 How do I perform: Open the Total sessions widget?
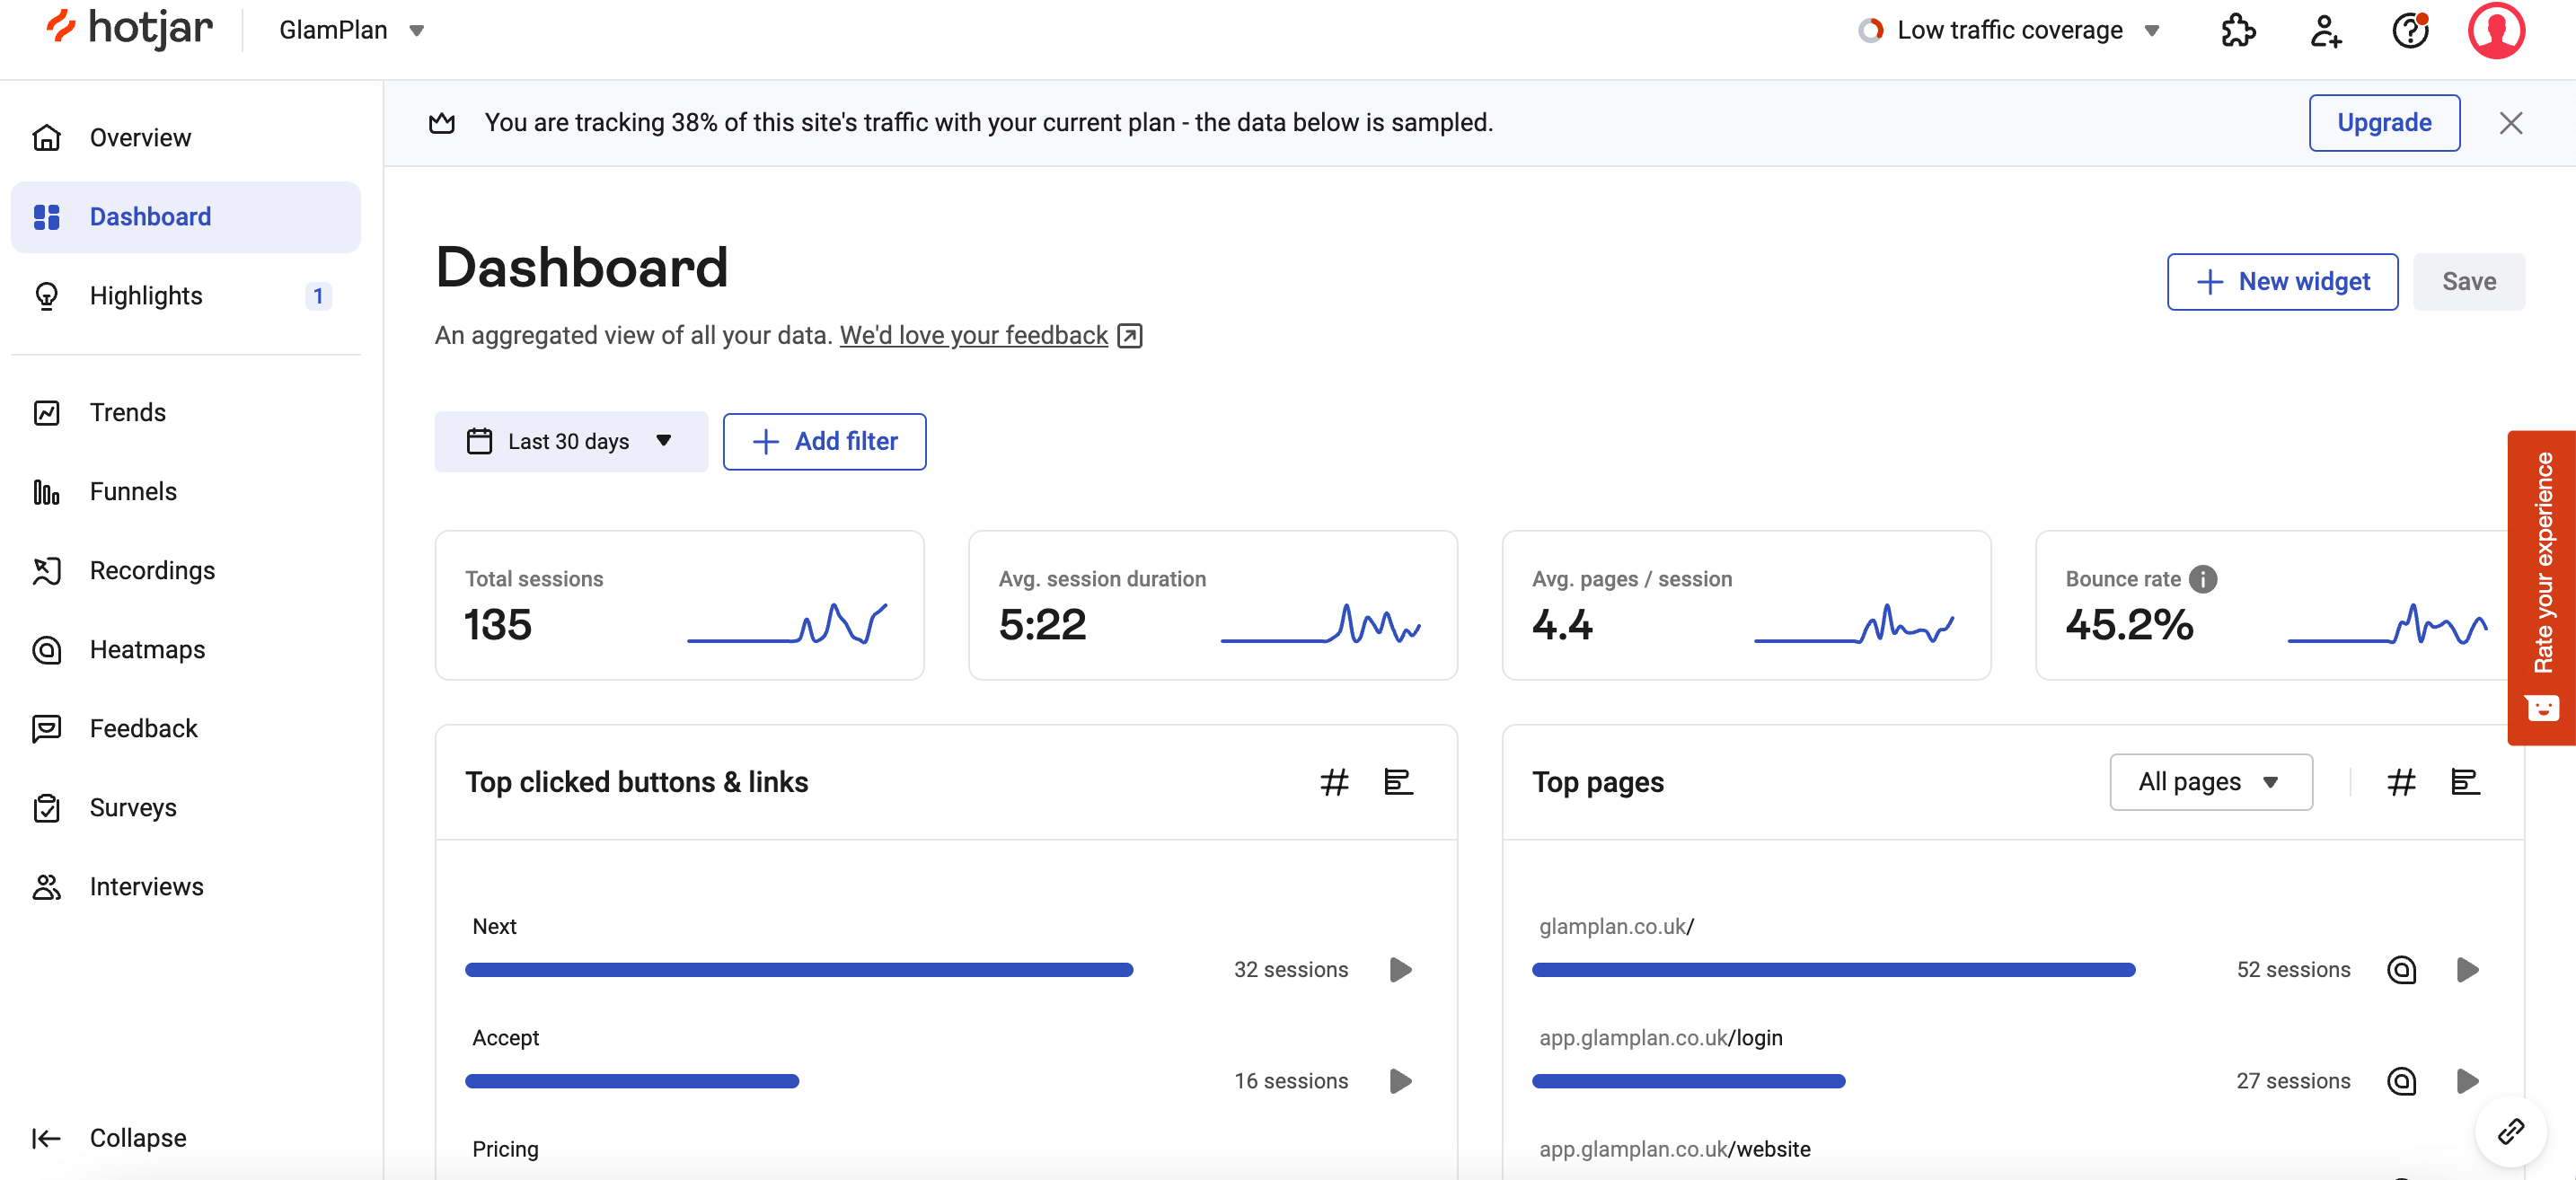point(679,605)
